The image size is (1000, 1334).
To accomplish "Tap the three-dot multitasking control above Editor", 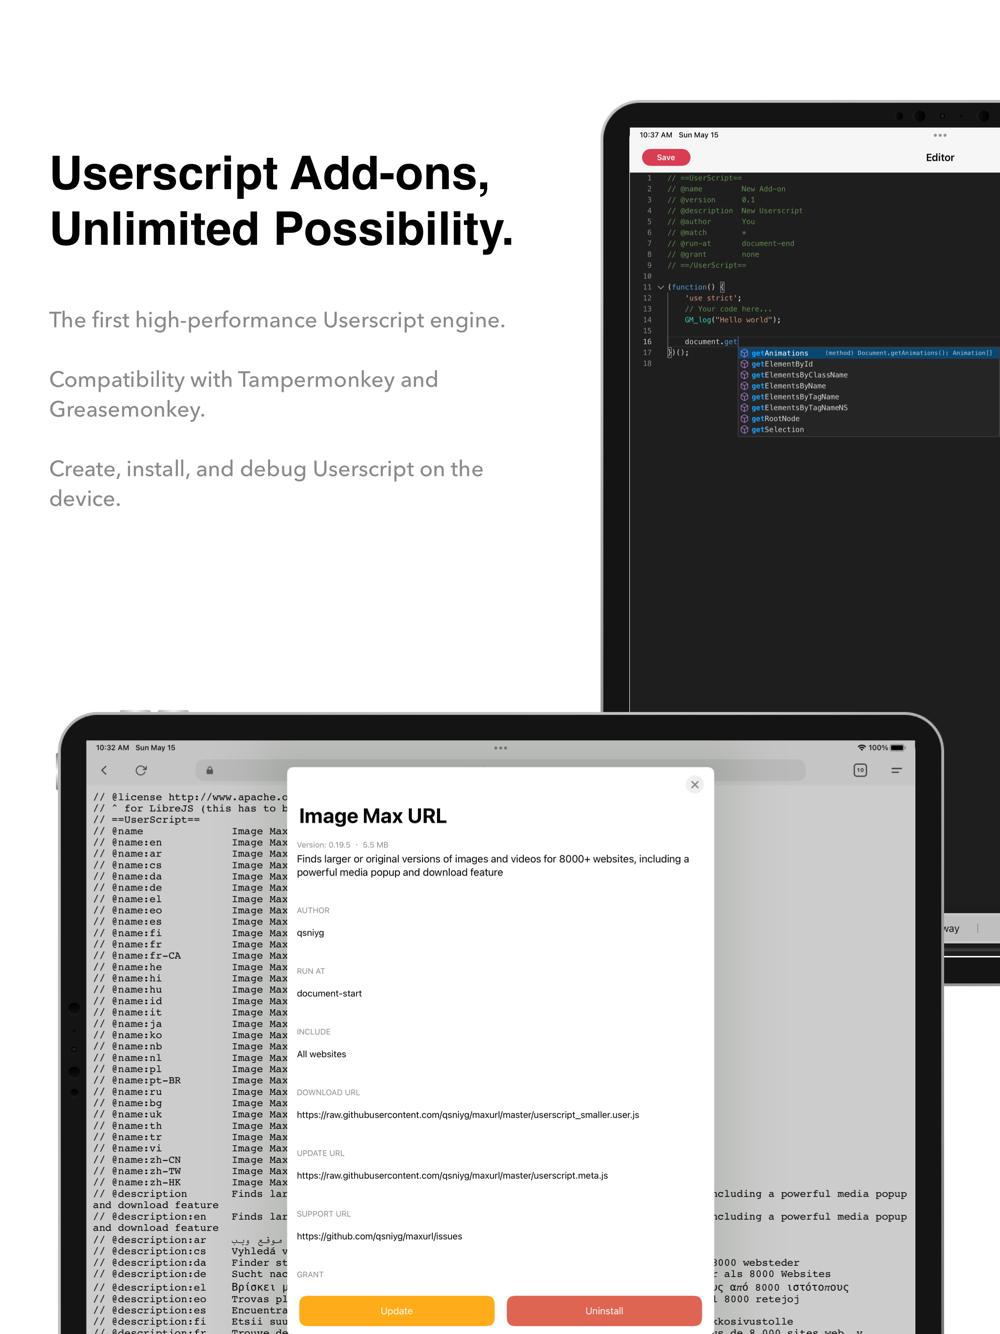I will tap(940, 135).
